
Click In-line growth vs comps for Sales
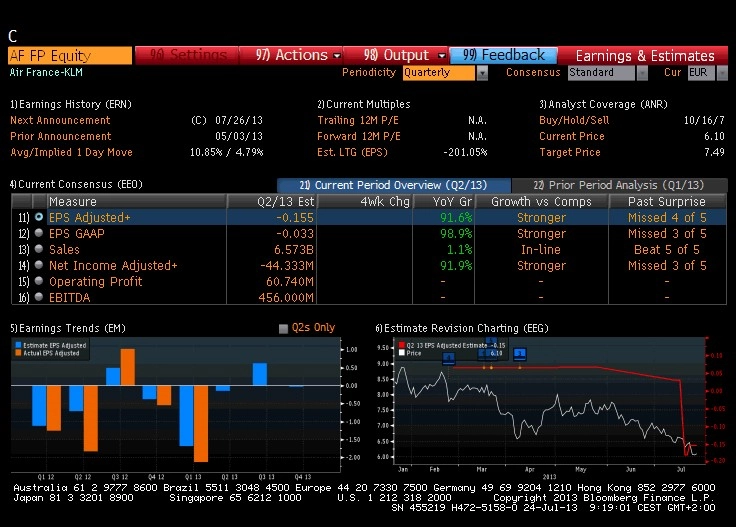(541, 250)
